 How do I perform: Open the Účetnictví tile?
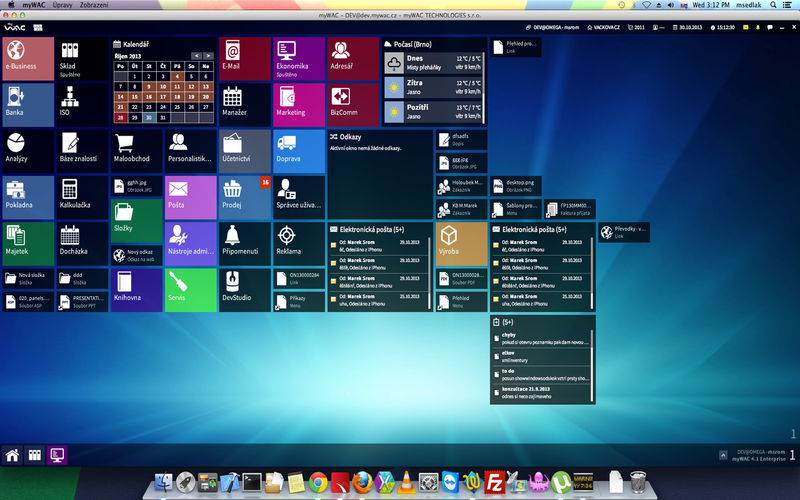pyautogui.click(x=245, y=152)
